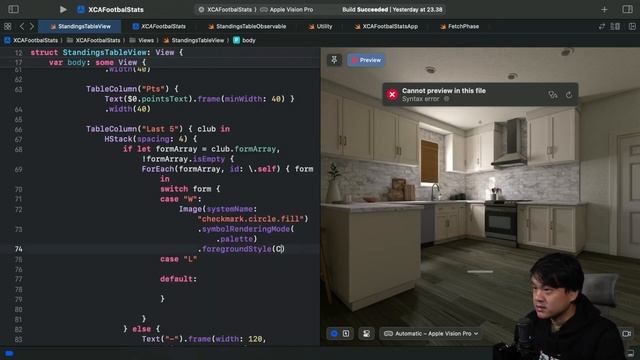Viewport: 640px width, 360px height.
Task: Click the '.palette)' code text
Action: [x=237, y=239]
